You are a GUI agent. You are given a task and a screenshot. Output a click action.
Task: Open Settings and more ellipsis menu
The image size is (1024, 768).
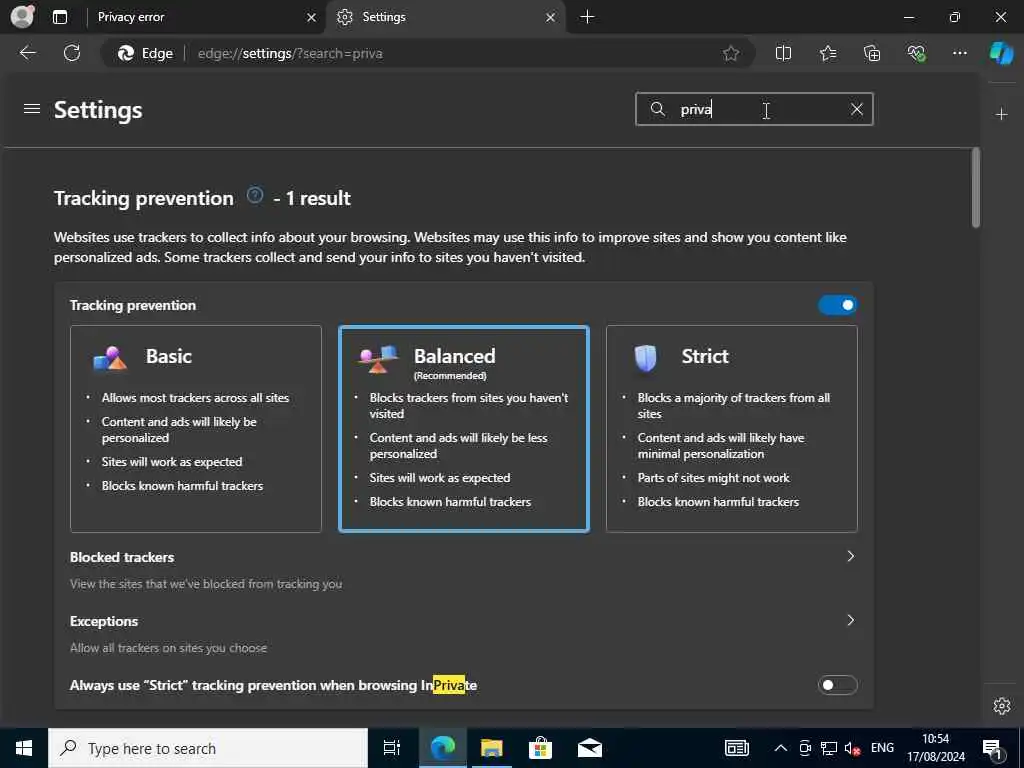[959, 53]
